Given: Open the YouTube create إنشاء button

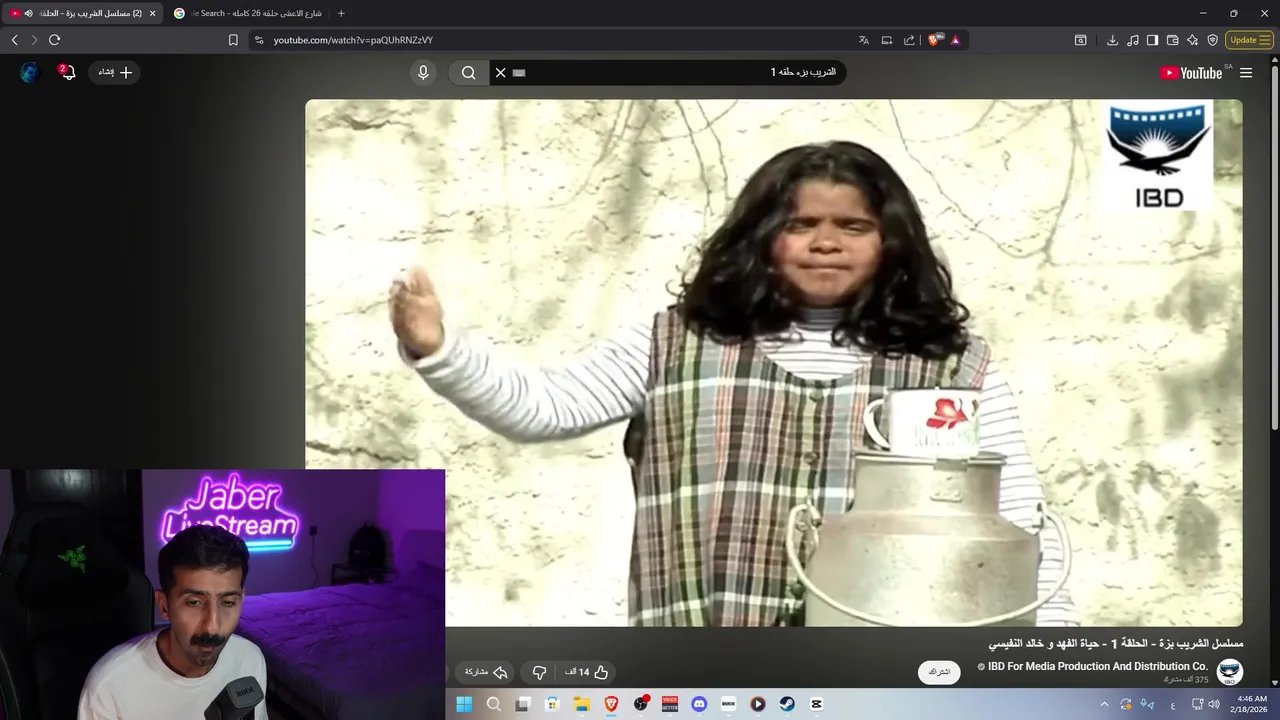Looking at the screenshot, I should click(114, 72).
